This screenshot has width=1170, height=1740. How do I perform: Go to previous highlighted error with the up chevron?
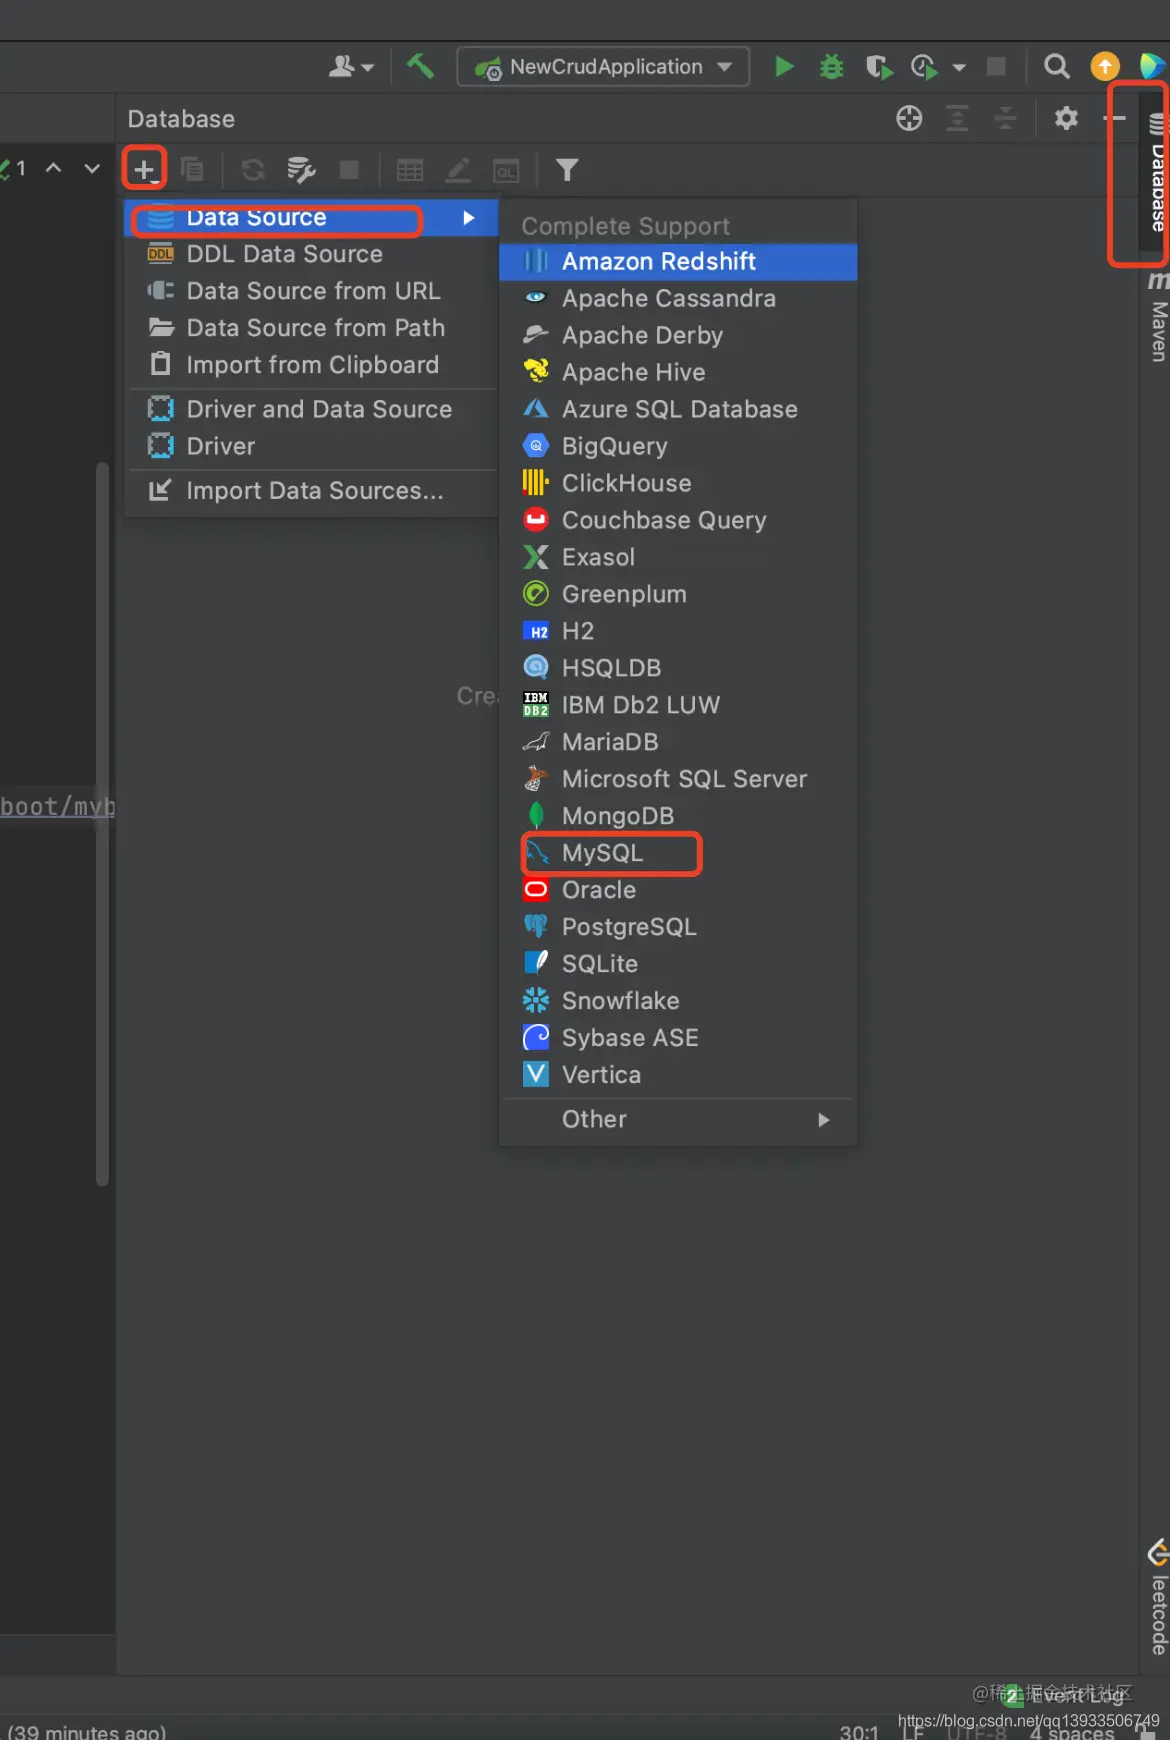(54, 167)
